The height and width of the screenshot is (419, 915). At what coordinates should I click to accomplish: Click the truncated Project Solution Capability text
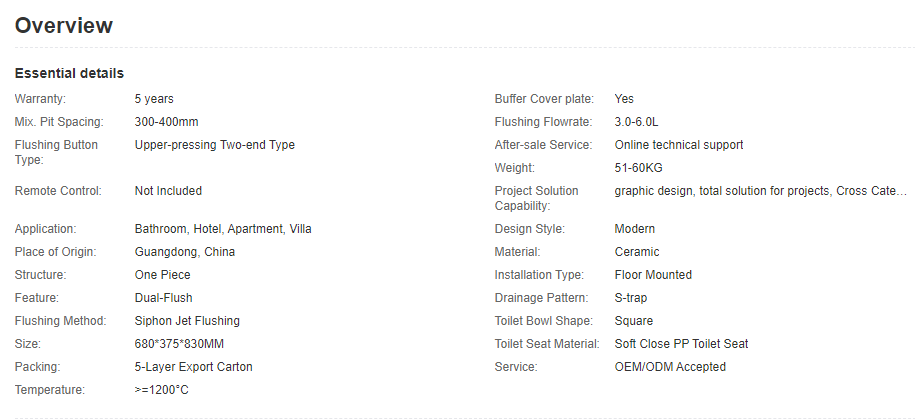pyautogui.click(x=760, y=191)
